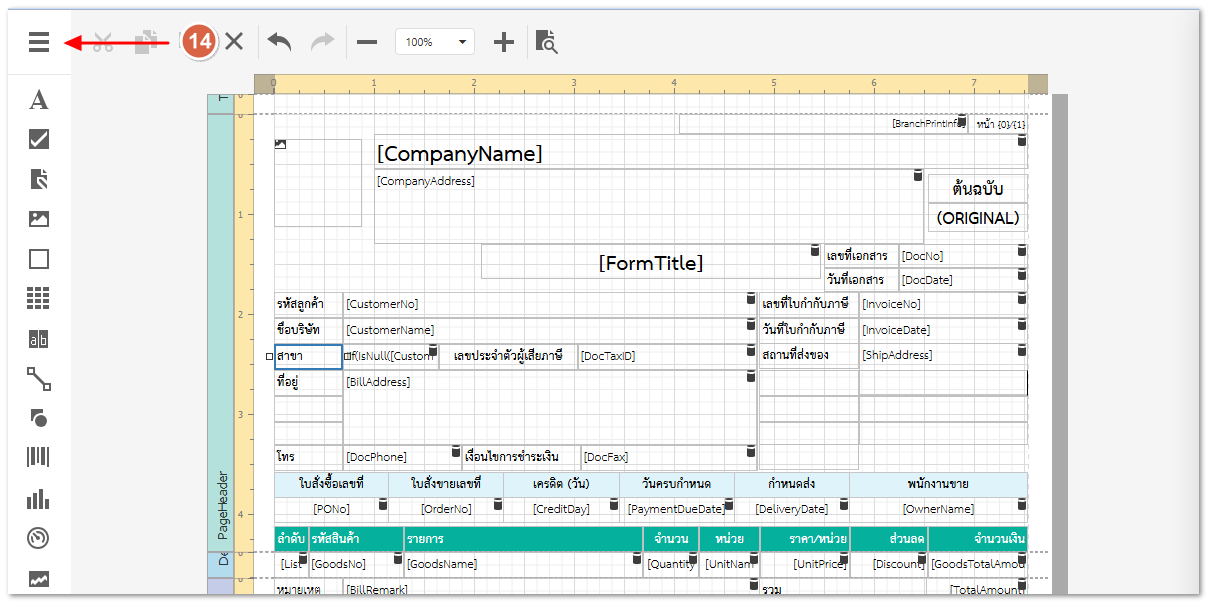The image size is (1207, 602).
Task: Select the Rich Text control tool
Action: pos(39,179)
